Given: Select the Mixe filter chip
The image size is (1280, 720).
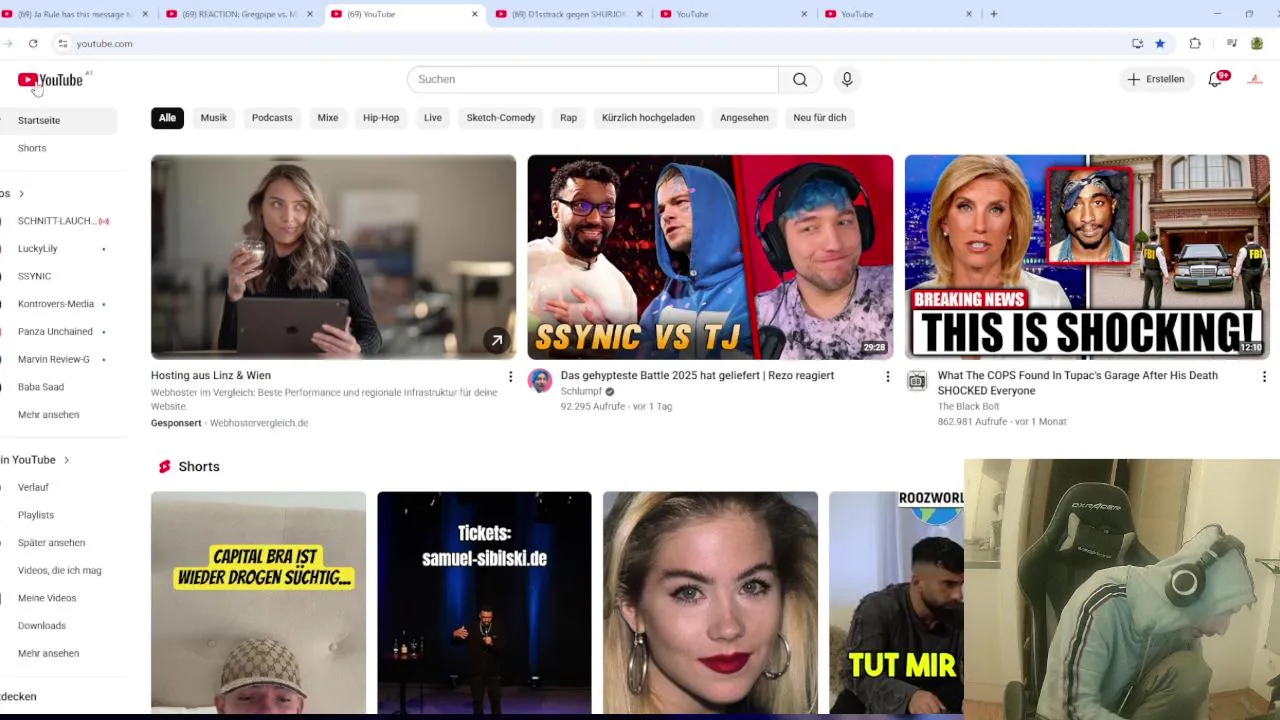Looking at the screenshot, I should [x=328, y=118].
